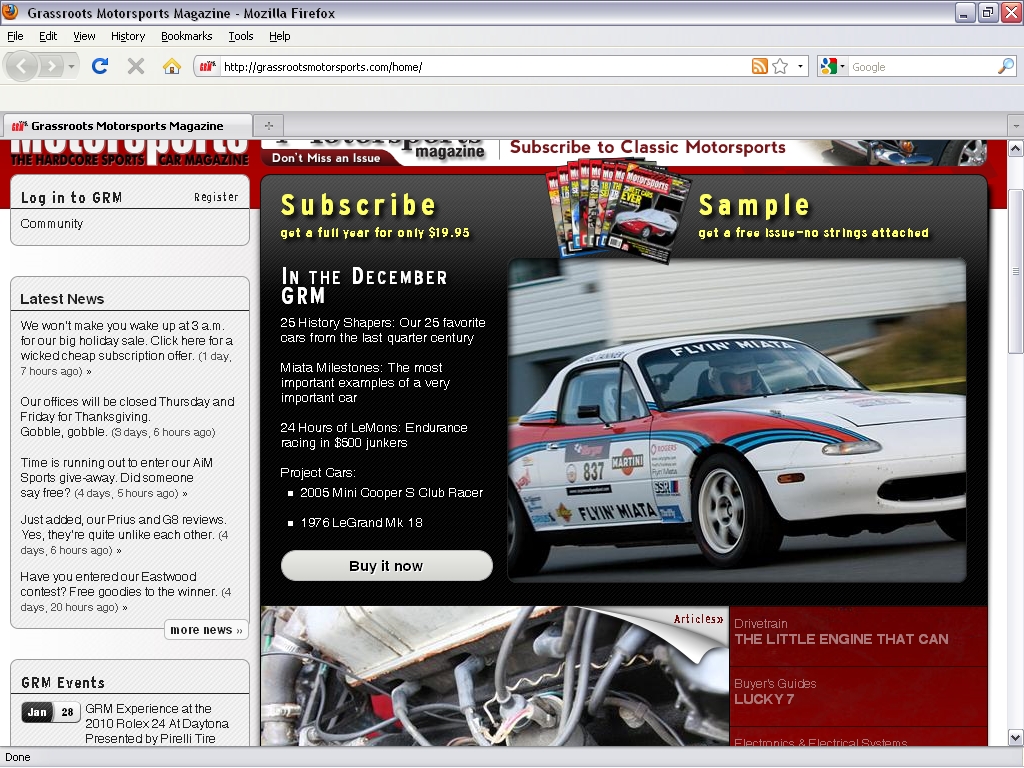Click the 2005 Mini Cooper S Club Racer item
Screen dimensions: 1024x768
391,492
